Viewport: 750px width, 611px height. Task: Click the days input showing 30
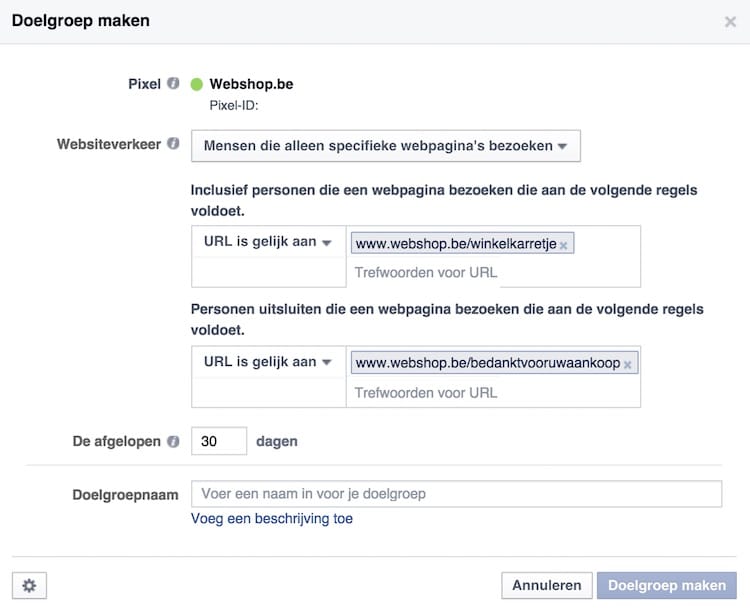pyautogui.click(x=219, y=441)
